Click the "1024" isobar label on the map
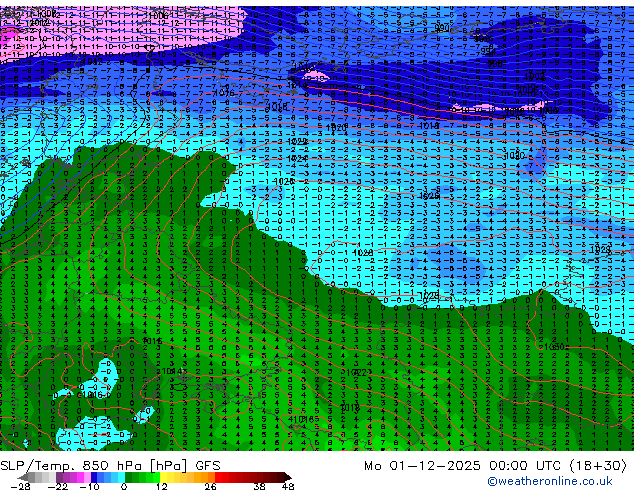Viewport: 634px width, 490px height. [x=297, y=159]
